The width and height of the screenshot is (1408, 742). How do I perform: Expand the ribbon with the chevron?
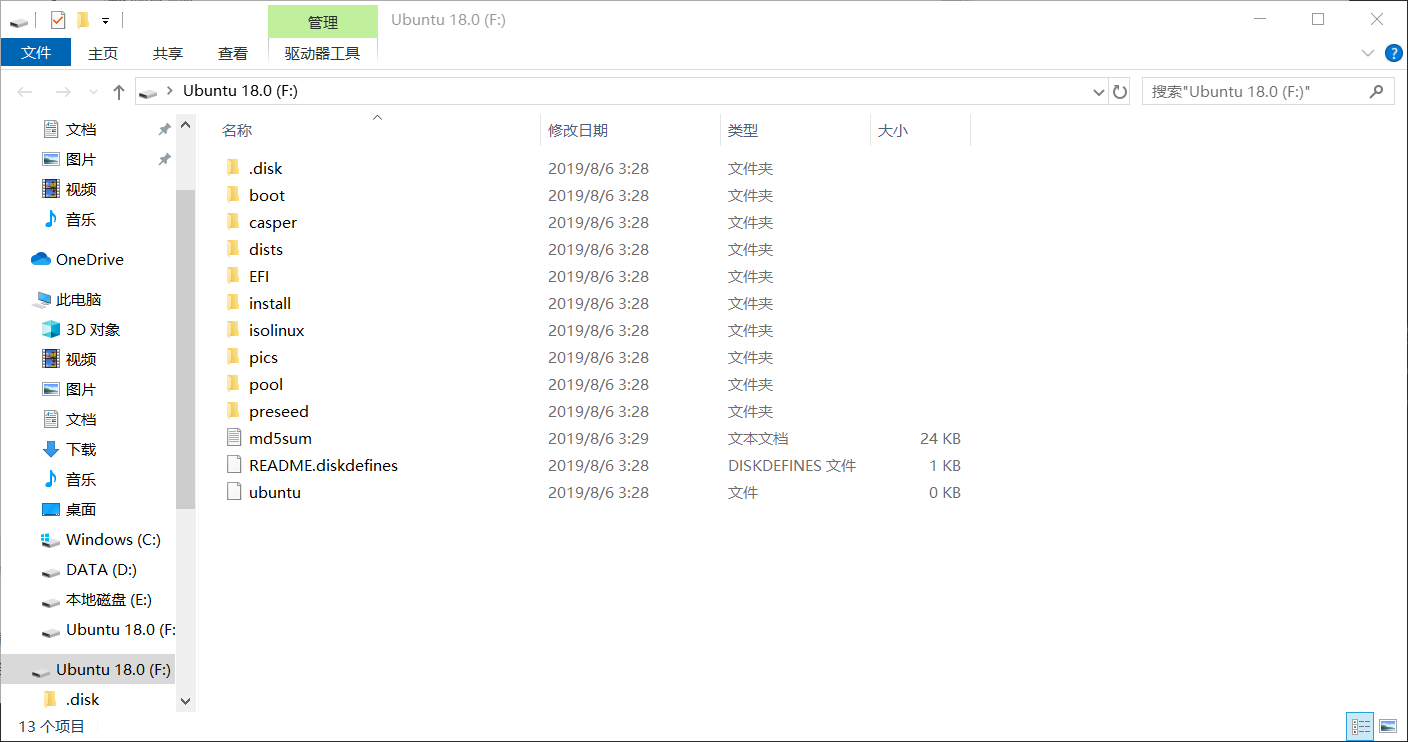(x=1368, y=53)
